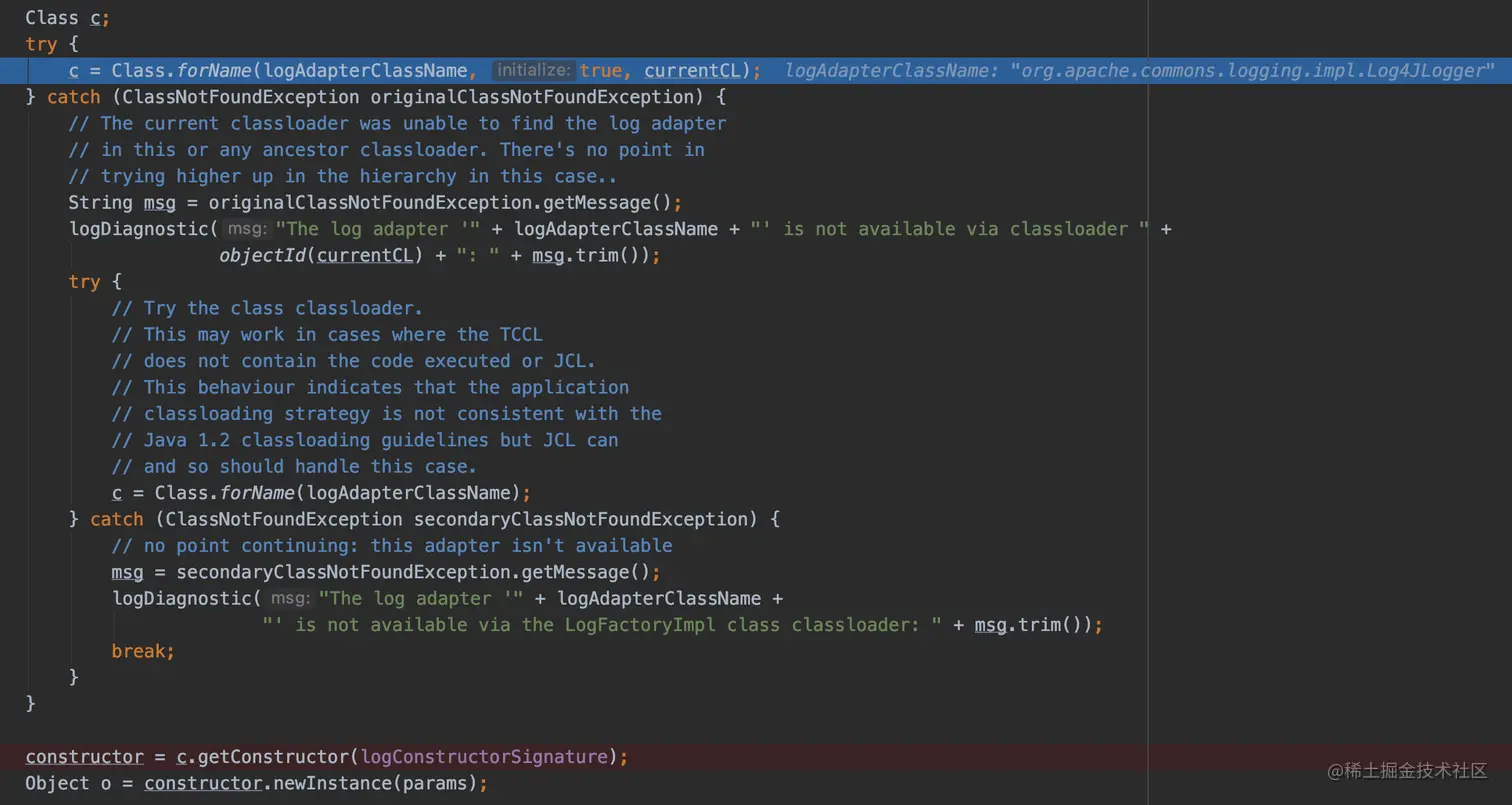The image size is (1512, 805).
Task: Click comment "classloading strategy is not consistent with the"
Action: [387, 413]
